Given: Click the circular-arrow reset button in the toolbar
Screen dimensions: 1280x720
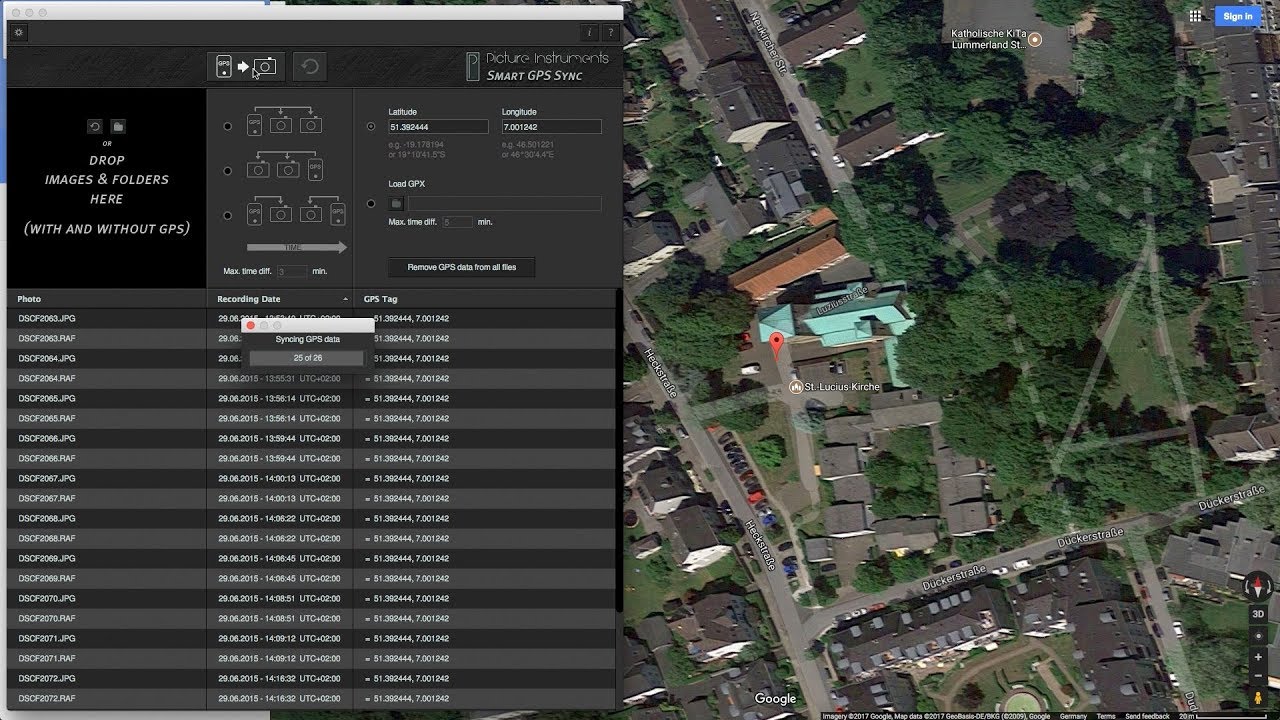Looking at the screenshot, I should (310, 67).
